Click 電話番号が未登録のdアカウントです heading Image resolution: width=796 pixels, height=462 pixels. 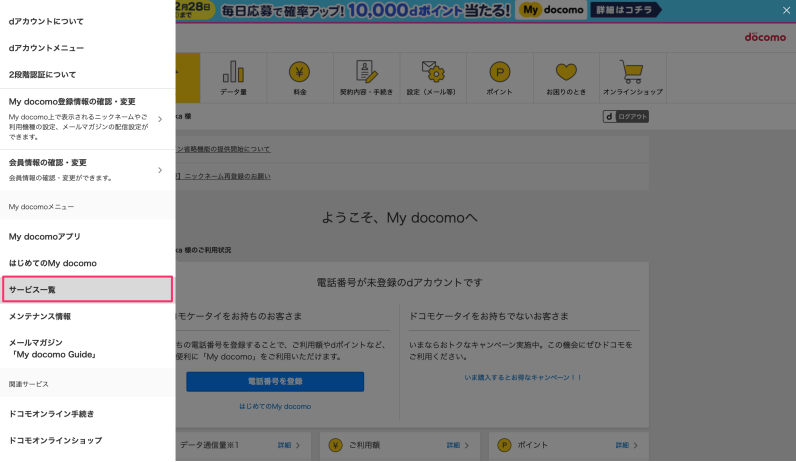[x=399, y=282]
